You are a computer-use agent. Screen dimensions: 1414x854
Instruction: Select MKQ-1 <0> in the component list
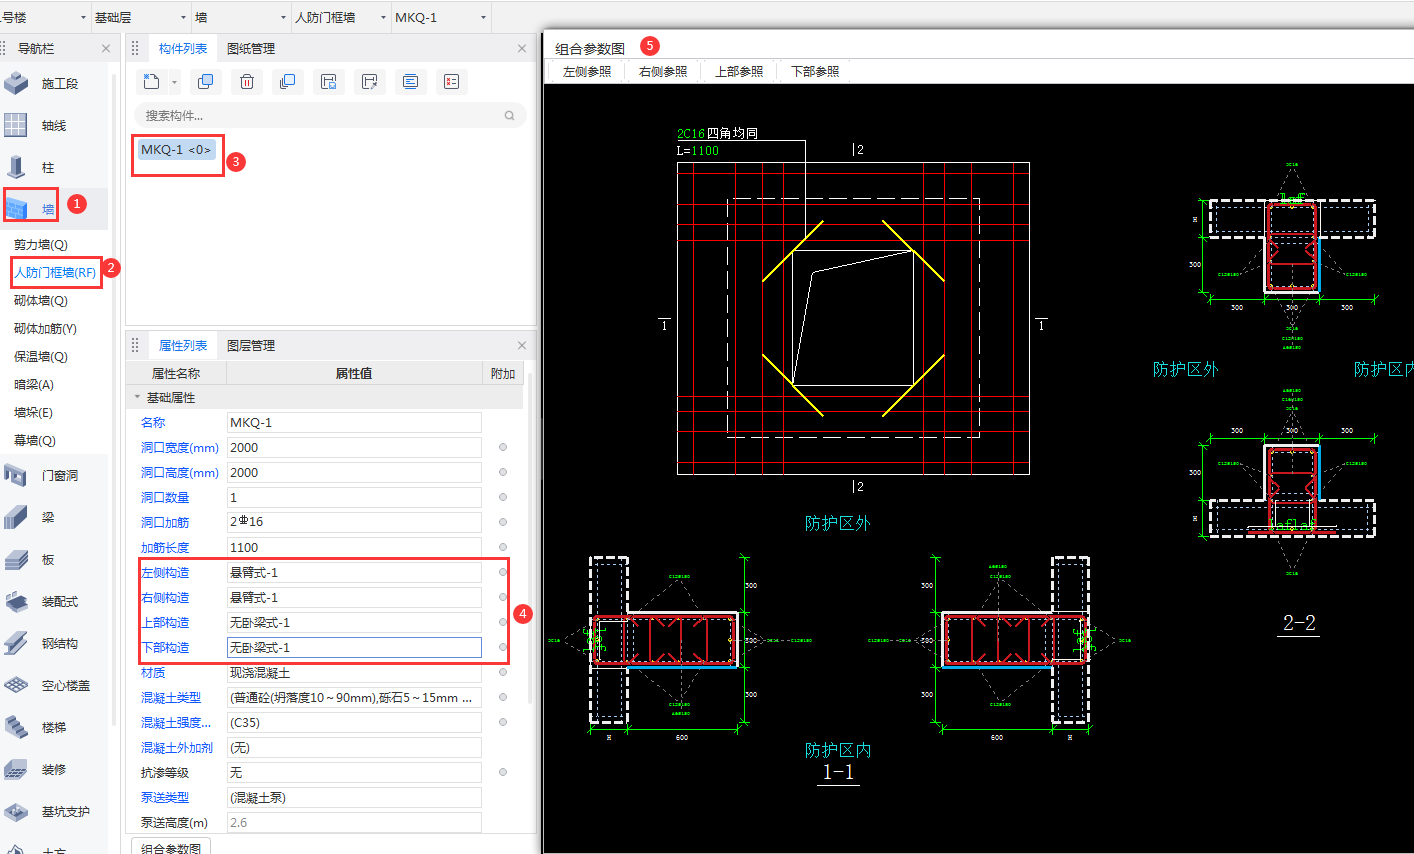click(176, 150)
